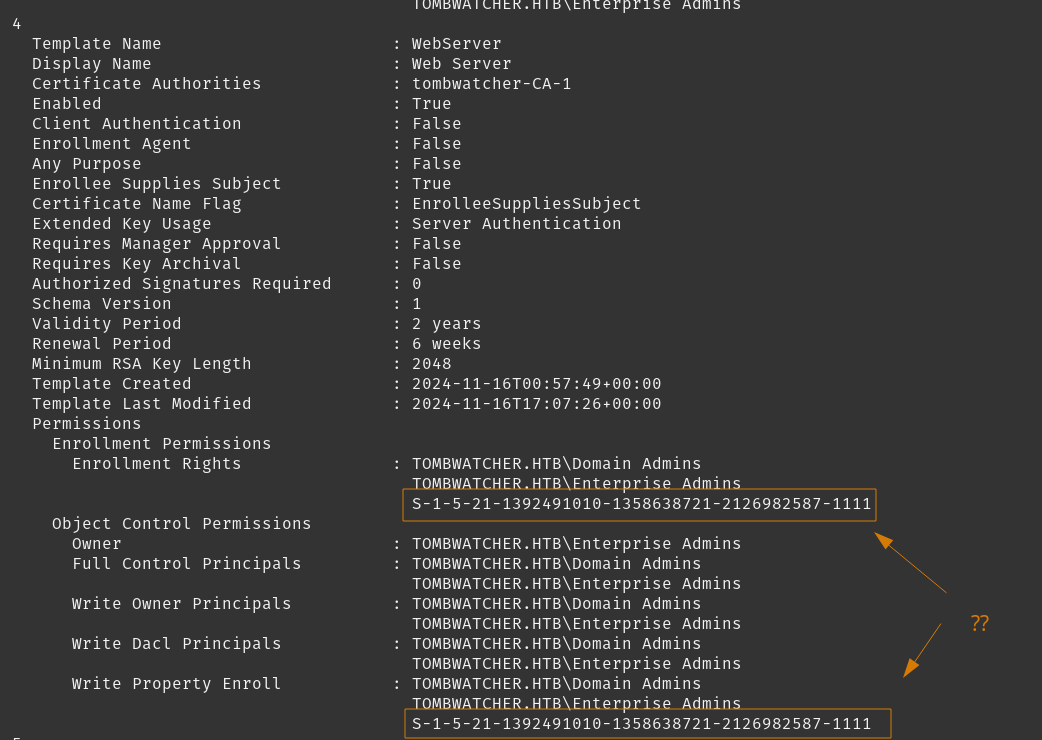Click the Template Last Modified timestamp value
The height and width of the screenshot is (740, 1042).
(x=536, y=404)
